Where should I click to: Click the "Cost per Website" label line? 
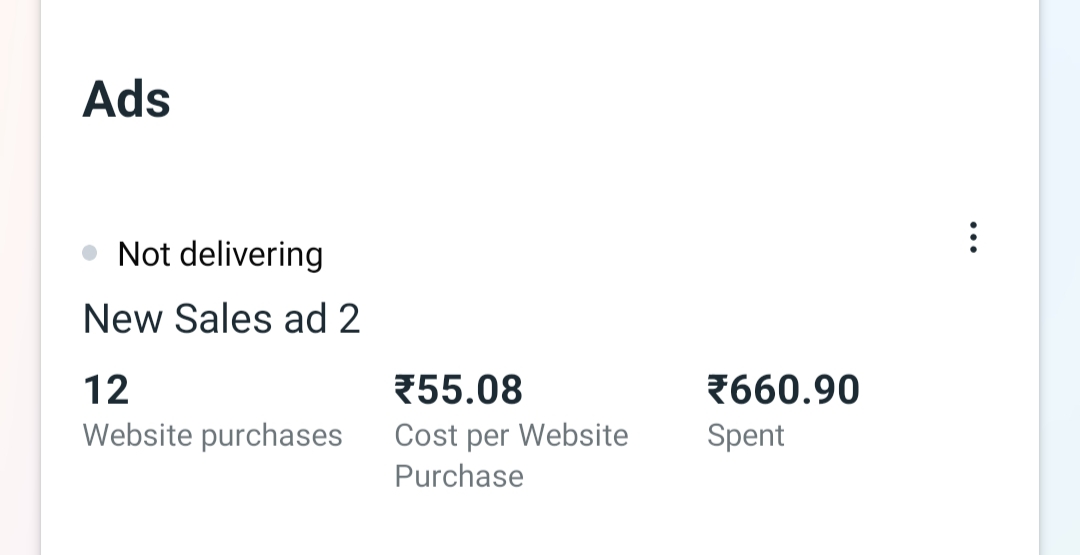[511, 436]
